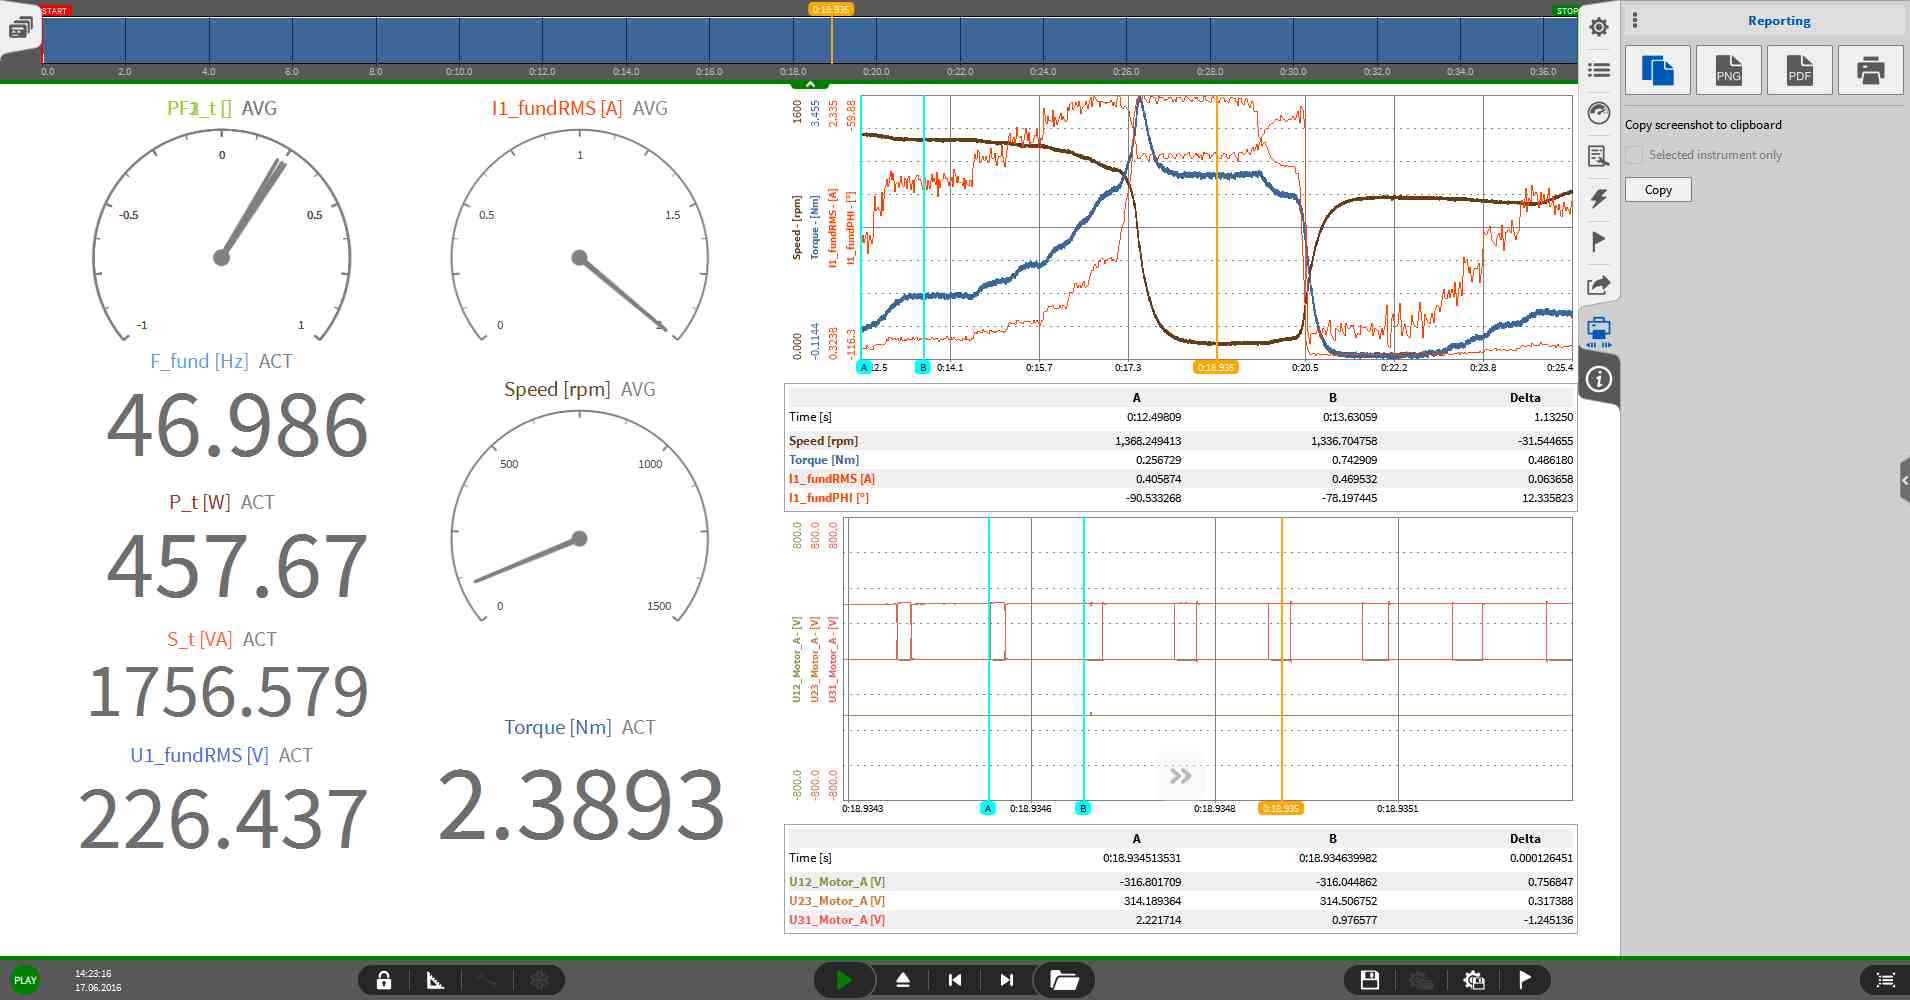Click the printer icon in Reporting panel
This screenshot has height=1000, width=1910.
click(x=1870, y=70)
